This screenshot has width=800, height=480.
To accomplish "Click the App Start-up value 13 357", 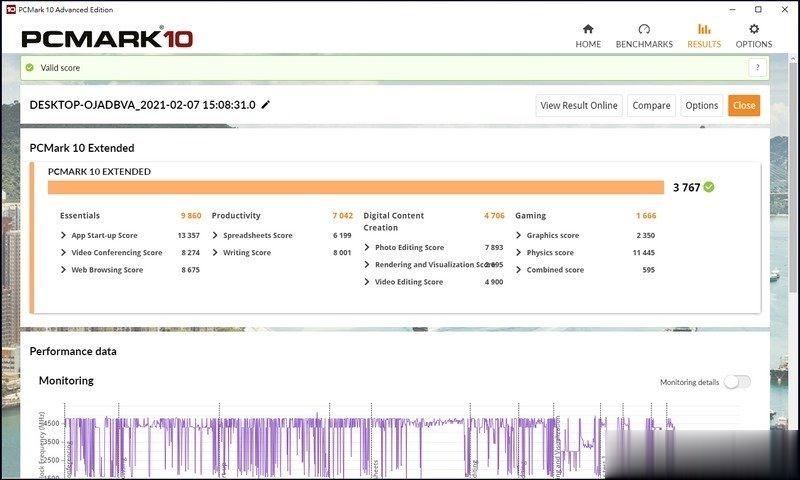I will tap(188, 235).
